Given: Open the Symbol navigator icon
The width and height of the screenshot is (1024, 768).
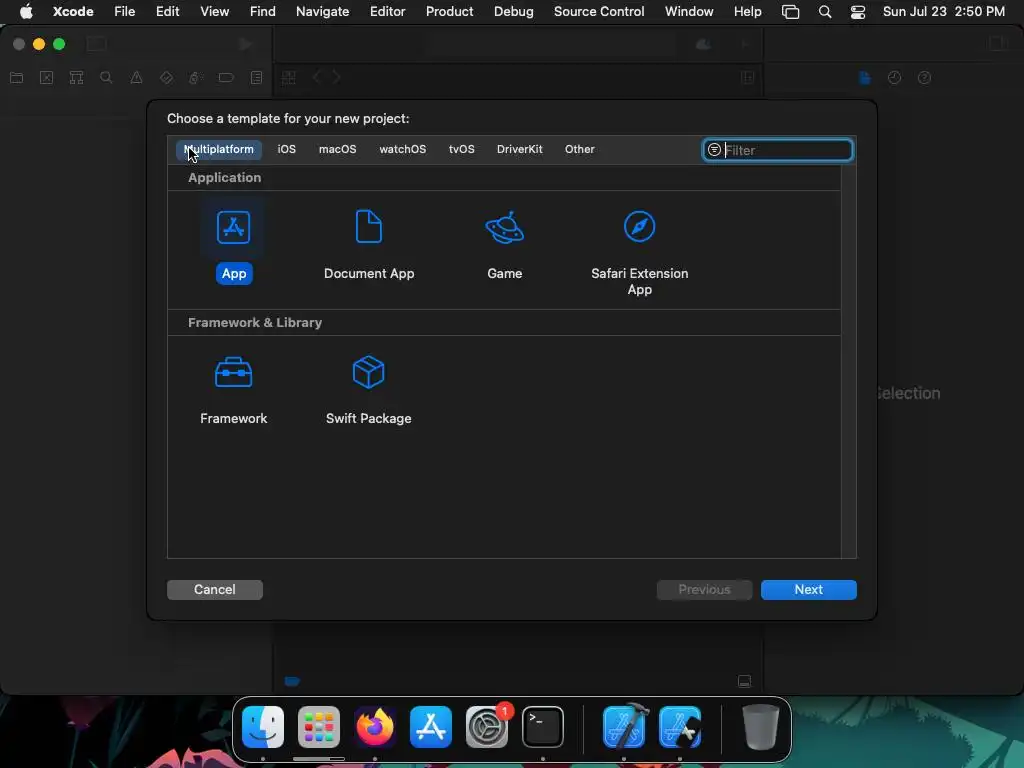Looking at the screenshot, I should tap(76, 78).
